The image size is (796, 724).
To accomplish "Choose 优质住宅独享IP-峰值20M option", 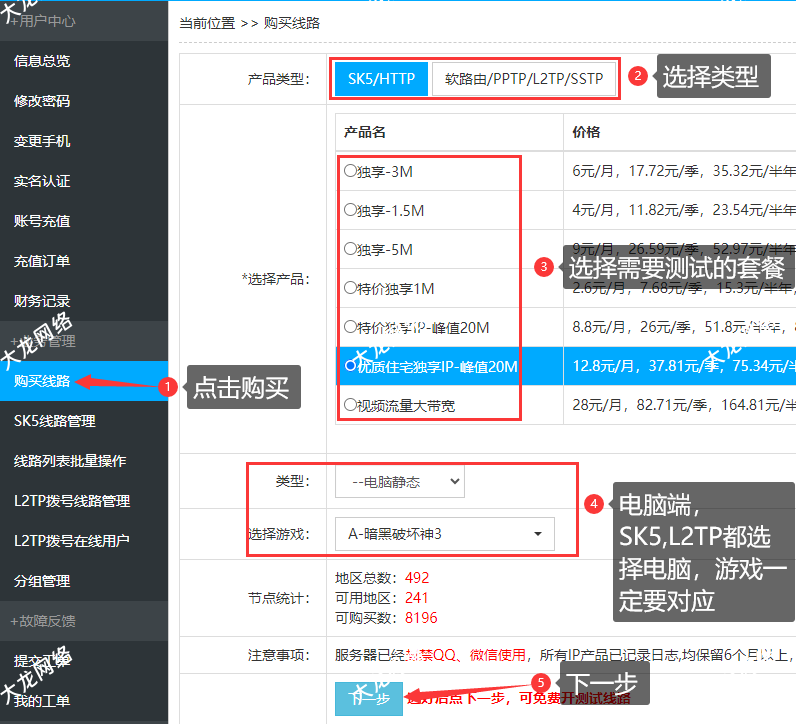I will tap(350, 366).
